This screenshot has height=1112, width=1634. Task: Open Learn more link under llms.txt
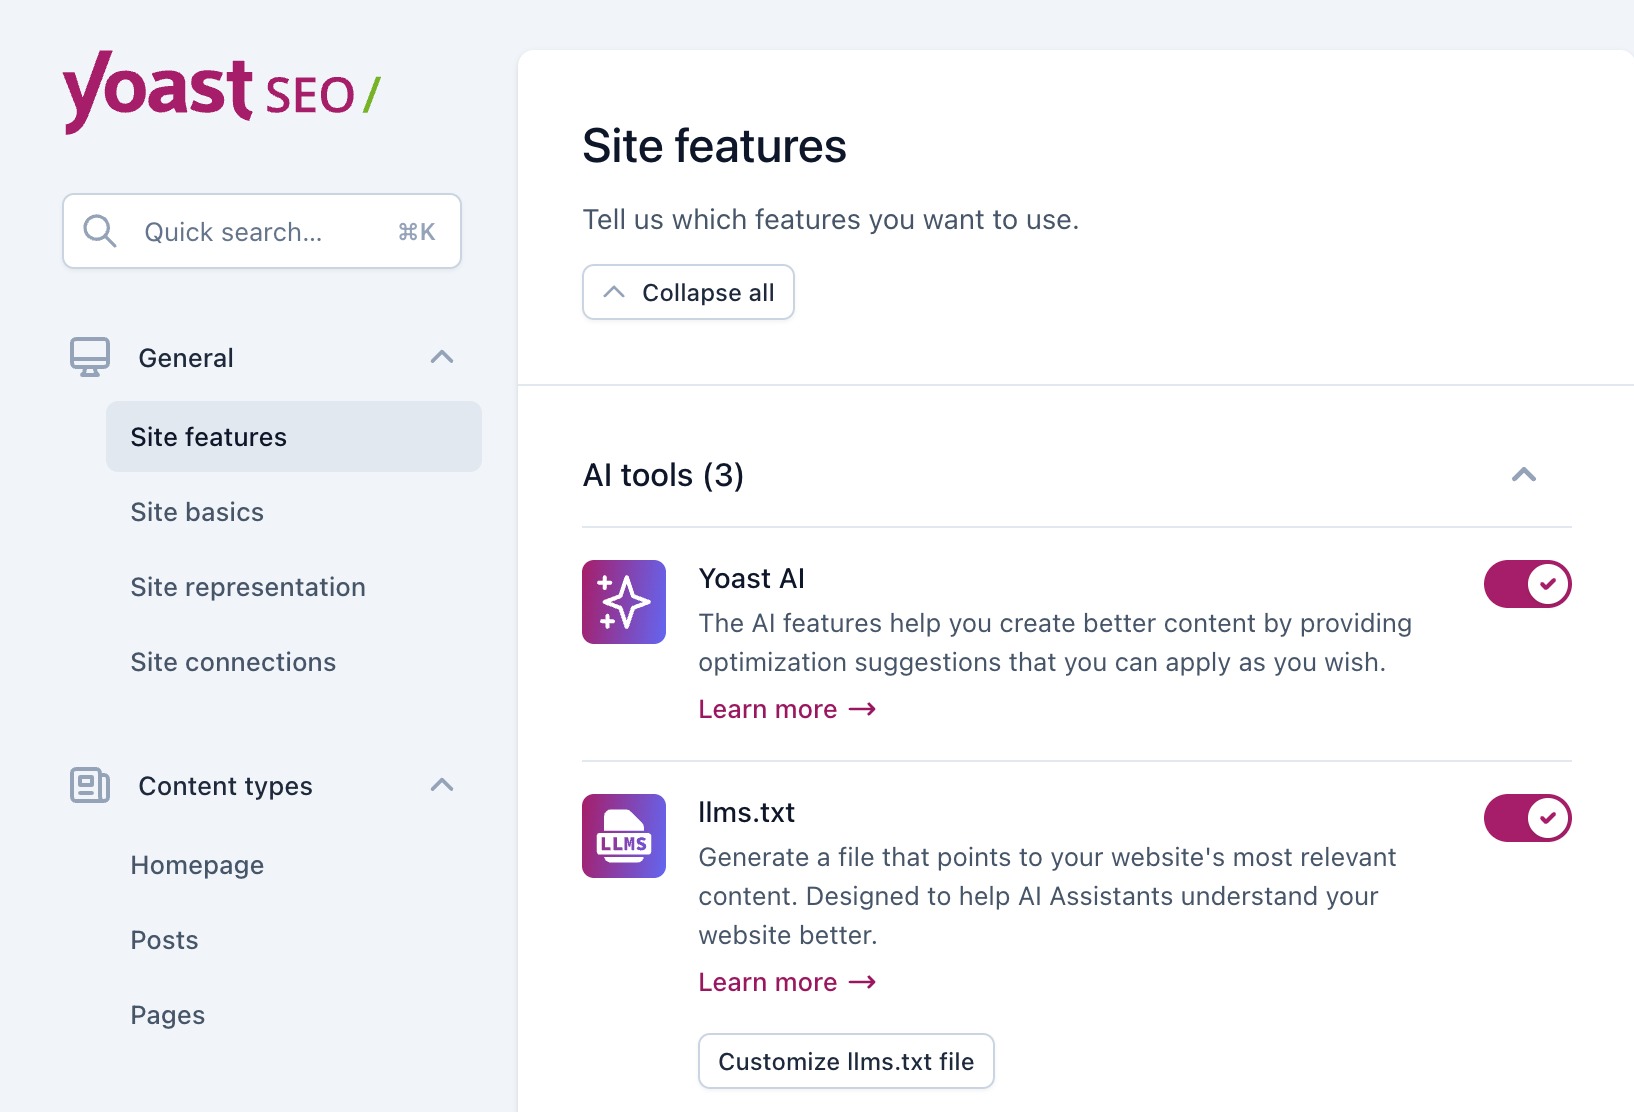(787, 982)
